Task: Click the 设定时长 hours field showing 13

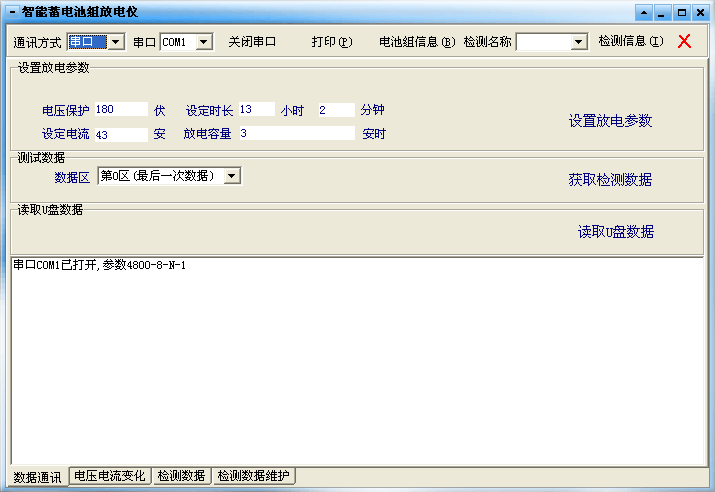Action: tap(257, 109)
